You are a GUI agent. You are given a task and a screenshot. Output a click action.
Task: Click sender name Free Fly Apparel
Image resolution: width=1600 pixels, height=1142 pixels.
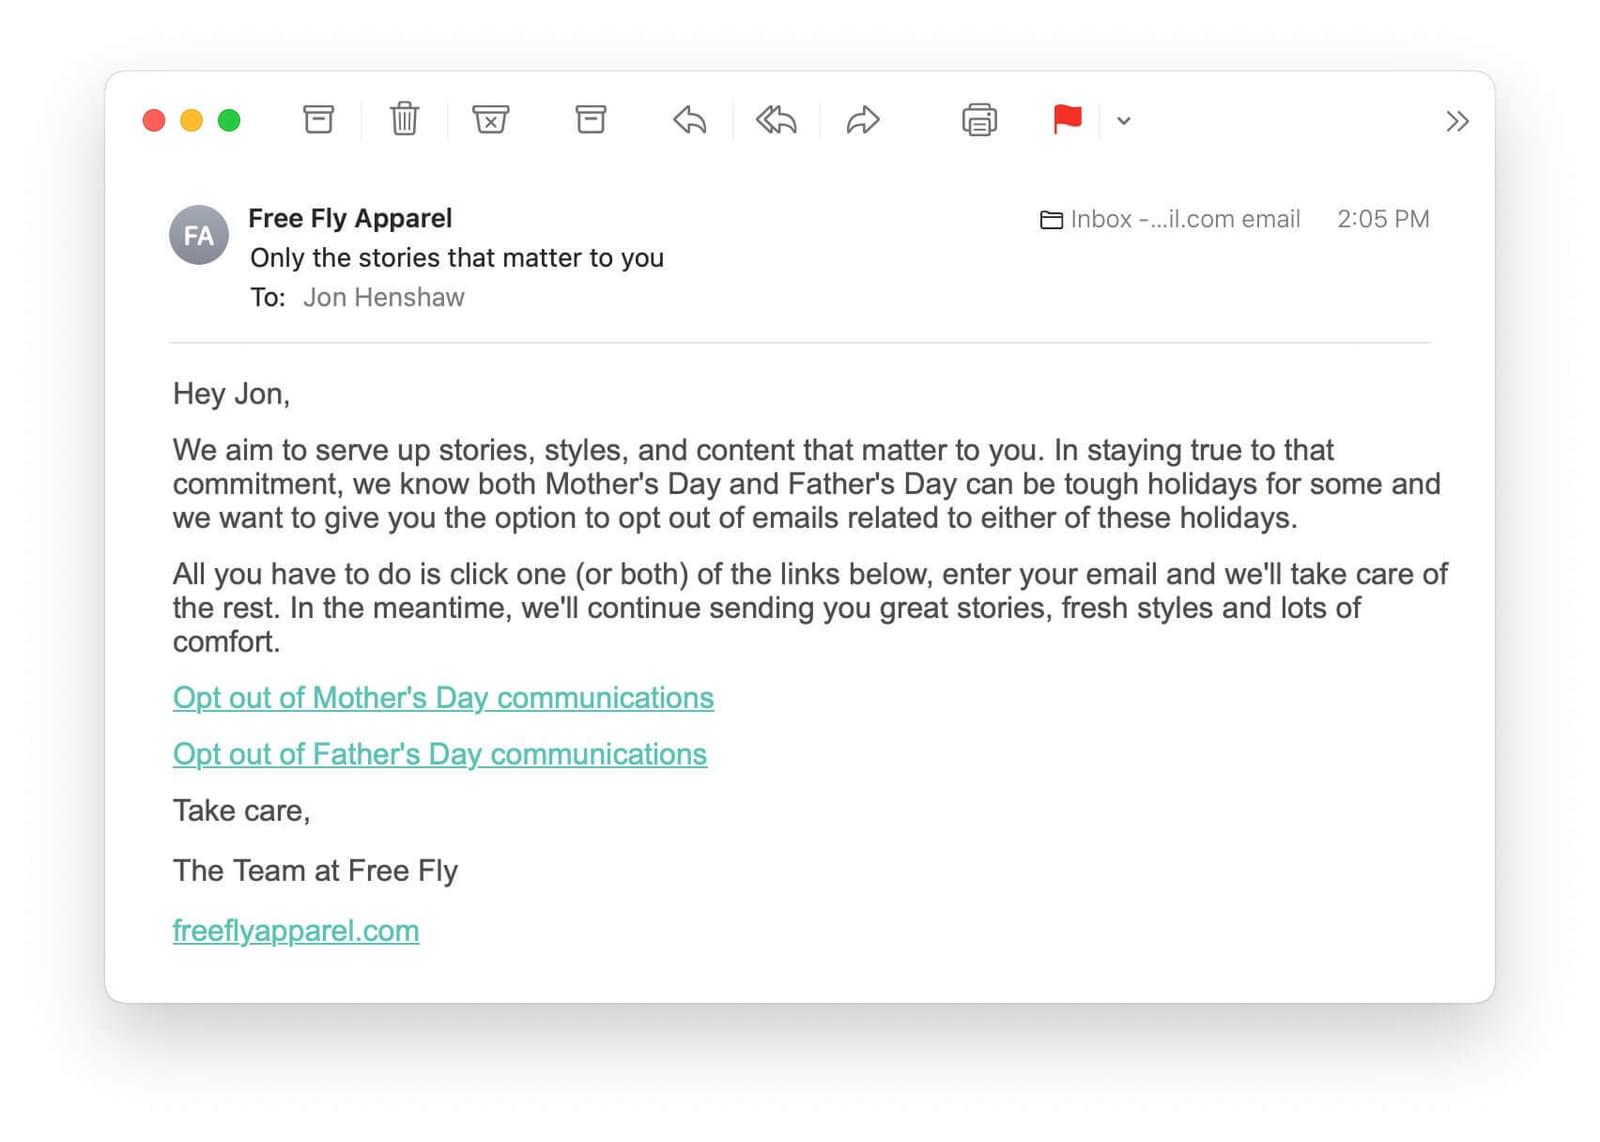click(350, 218)
